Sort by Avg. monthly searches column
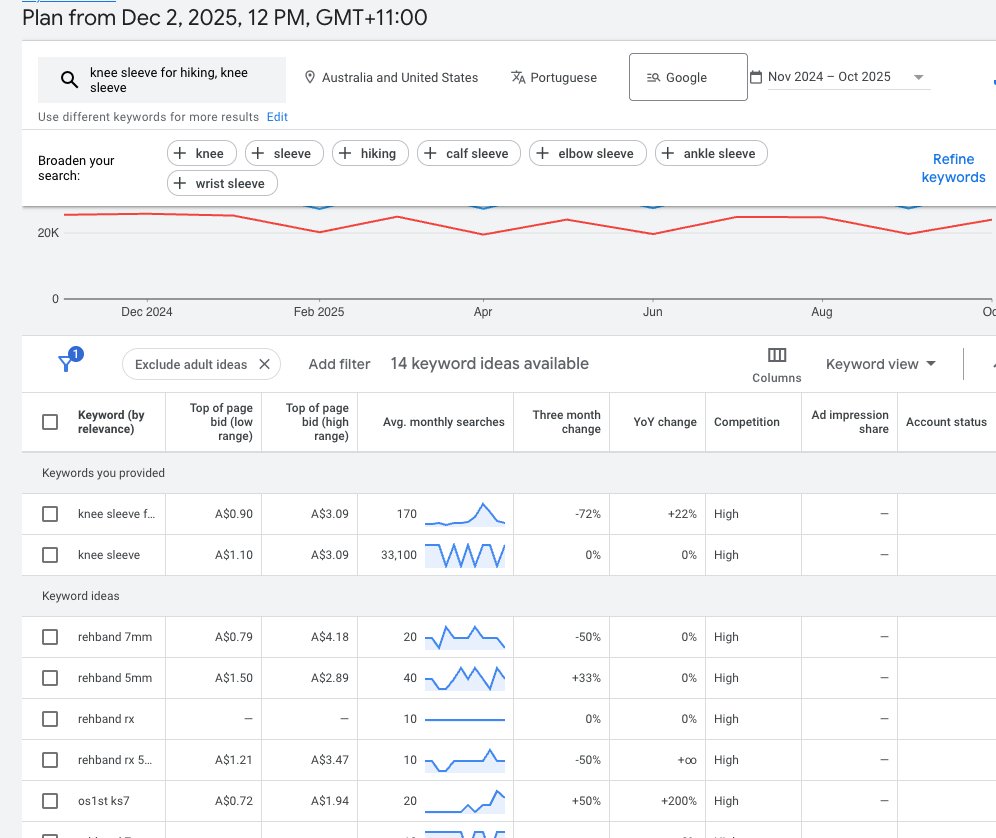 click(x=443, y=422)
